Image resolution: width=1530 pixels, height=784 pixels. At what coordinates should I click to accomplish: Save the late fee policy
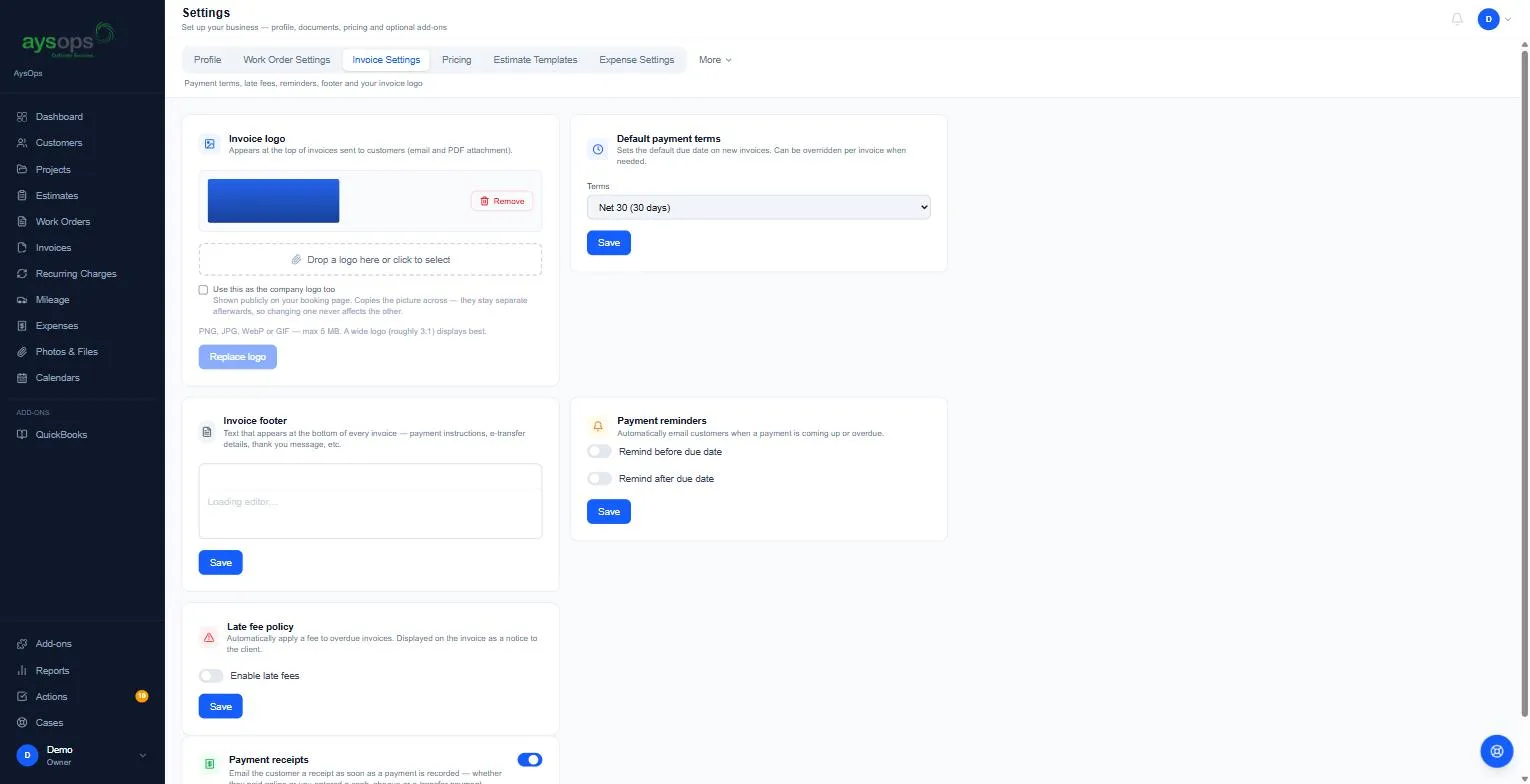point(220,707)
